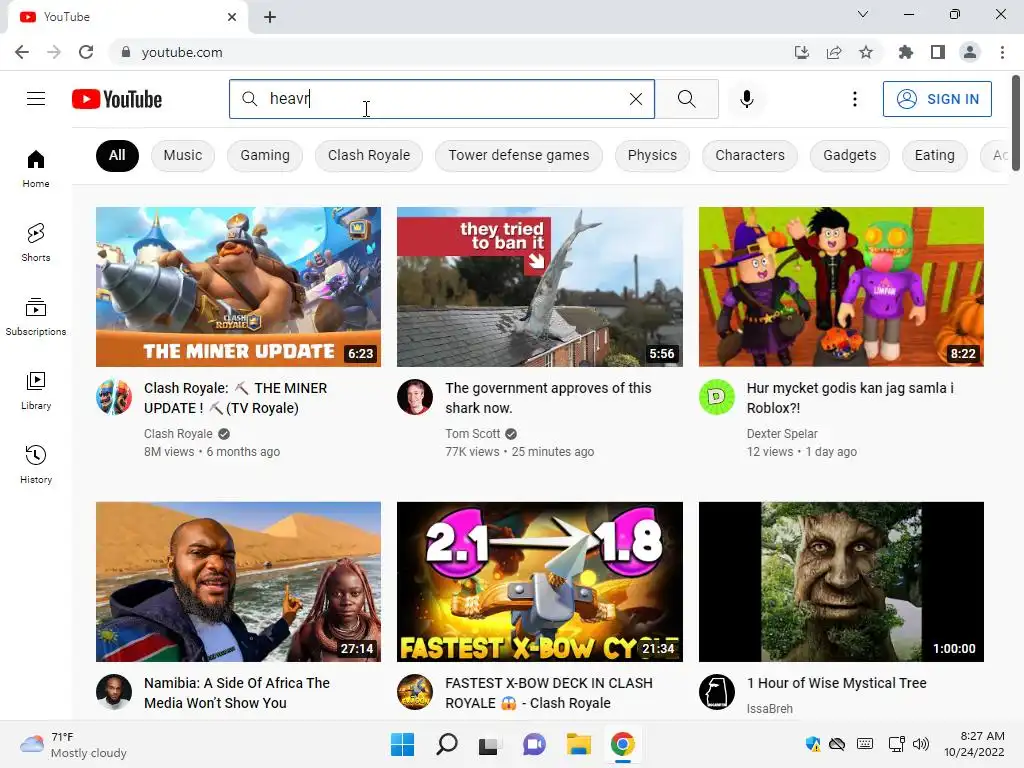
Task: Start voice search with the microphone icon
Action: point(746,99)
